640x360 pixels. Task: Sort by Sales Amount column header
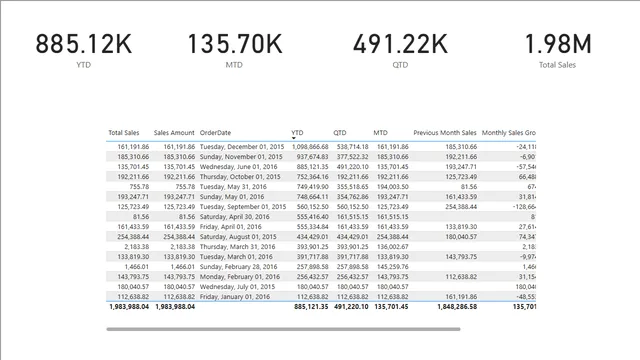tap(174, 133)
